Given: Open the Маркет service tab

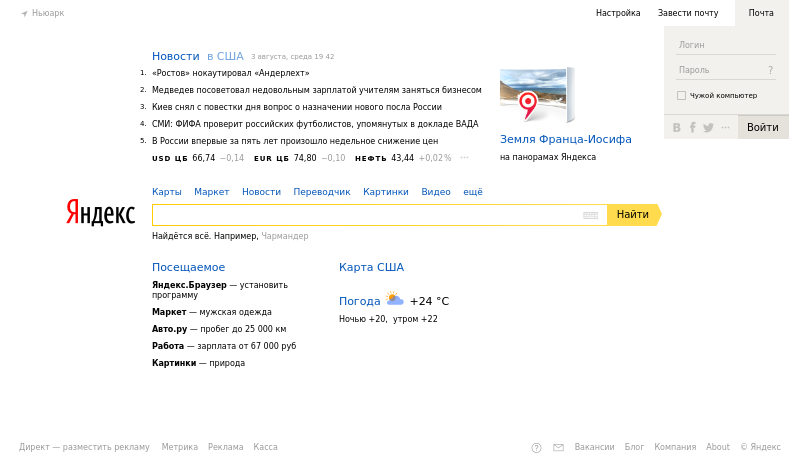Looking at the screenshot, I should click(211, 192).
